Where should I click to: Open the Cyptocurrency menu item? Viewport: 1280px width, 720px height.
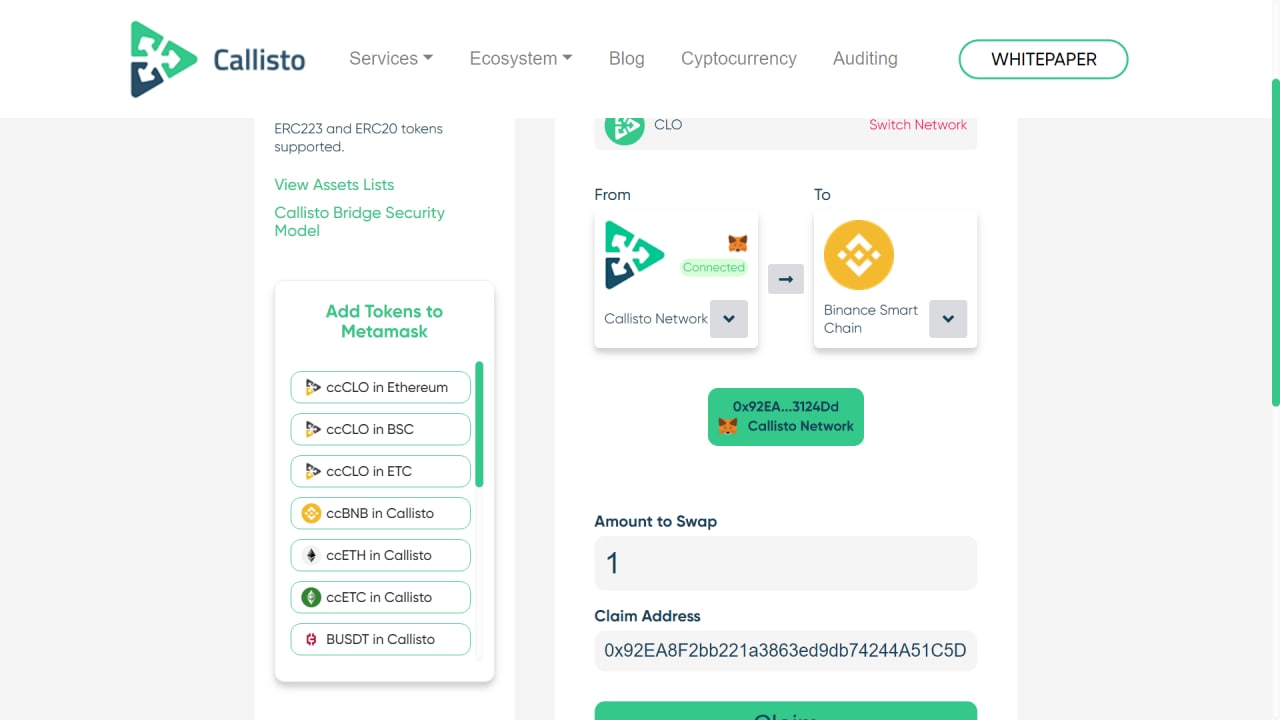click(x=739, y=58)
